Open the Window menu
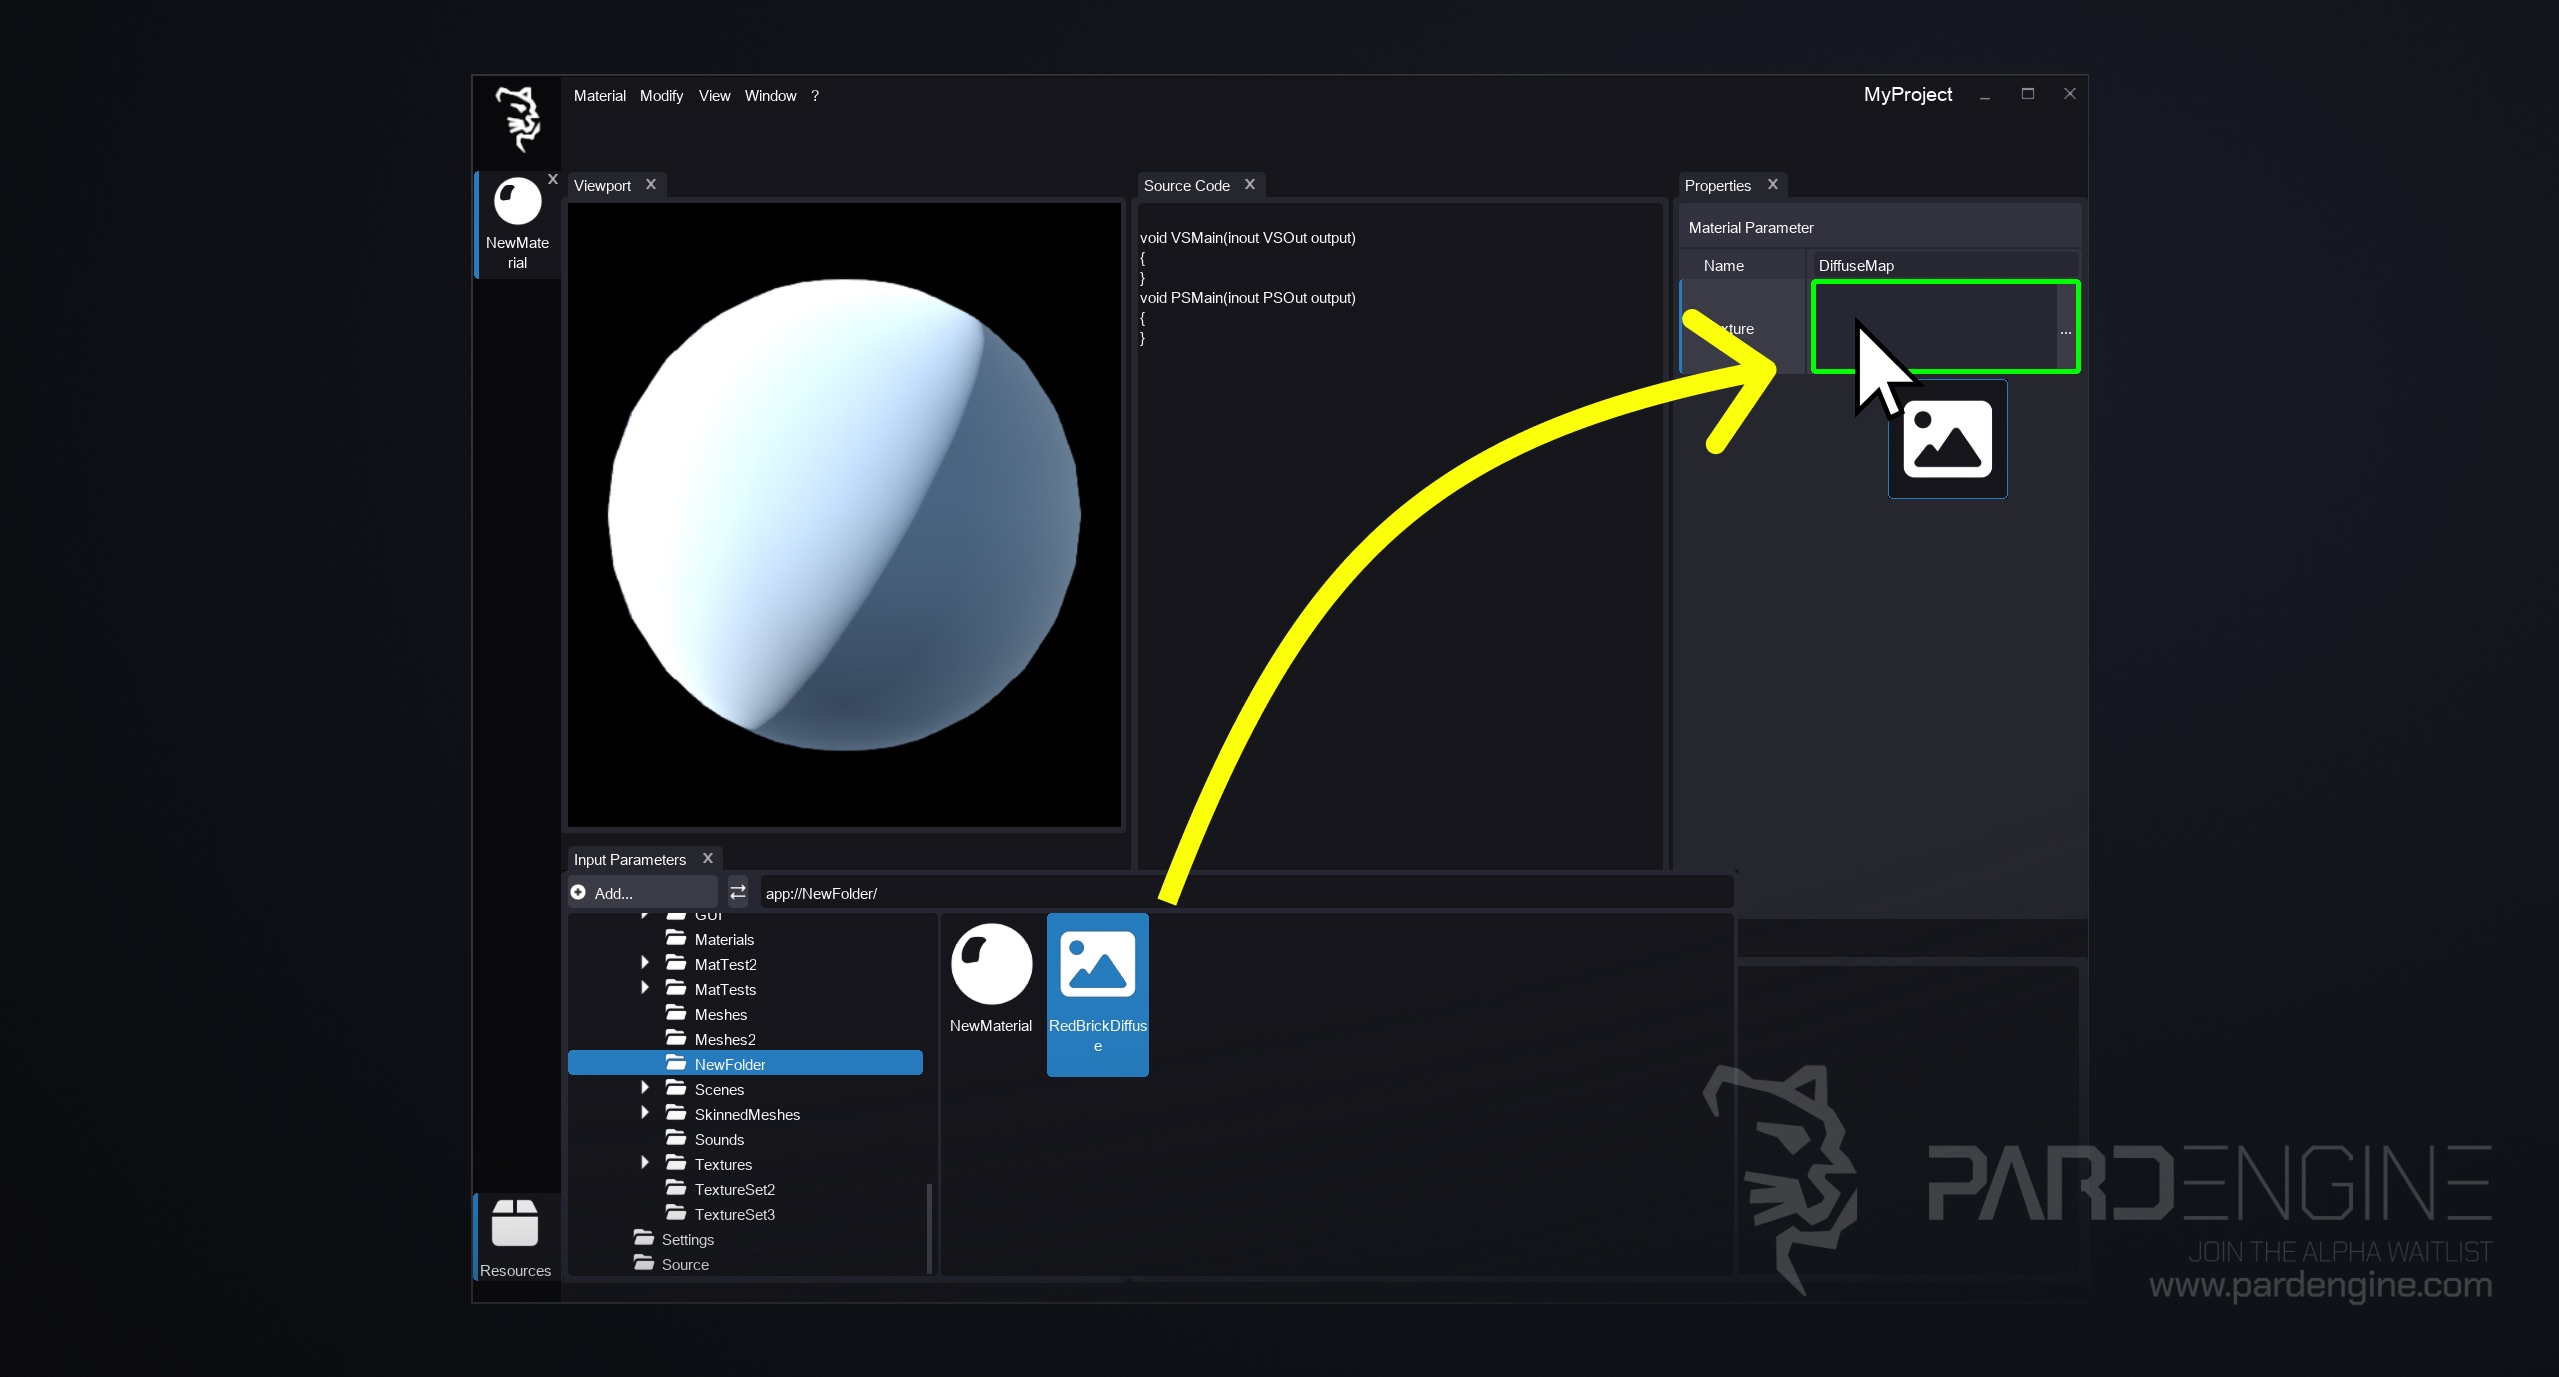This screenshot has width=2559, height=1377. [770, 96]
